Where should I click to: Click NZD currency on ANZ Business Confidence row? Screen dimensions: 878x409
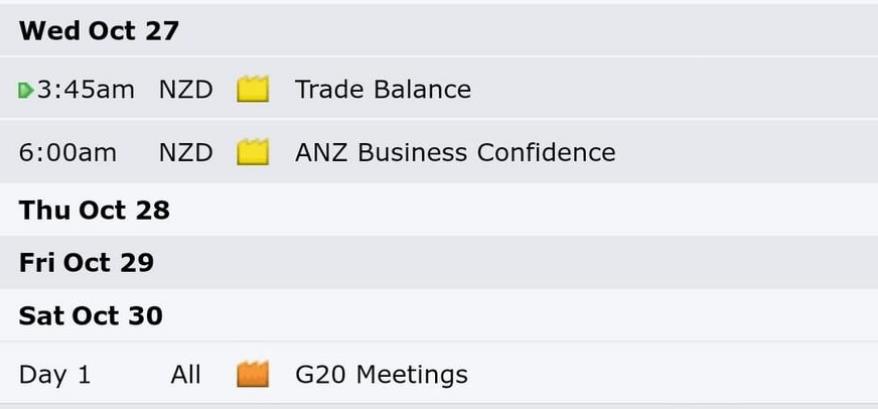click(x=186, y=152)
